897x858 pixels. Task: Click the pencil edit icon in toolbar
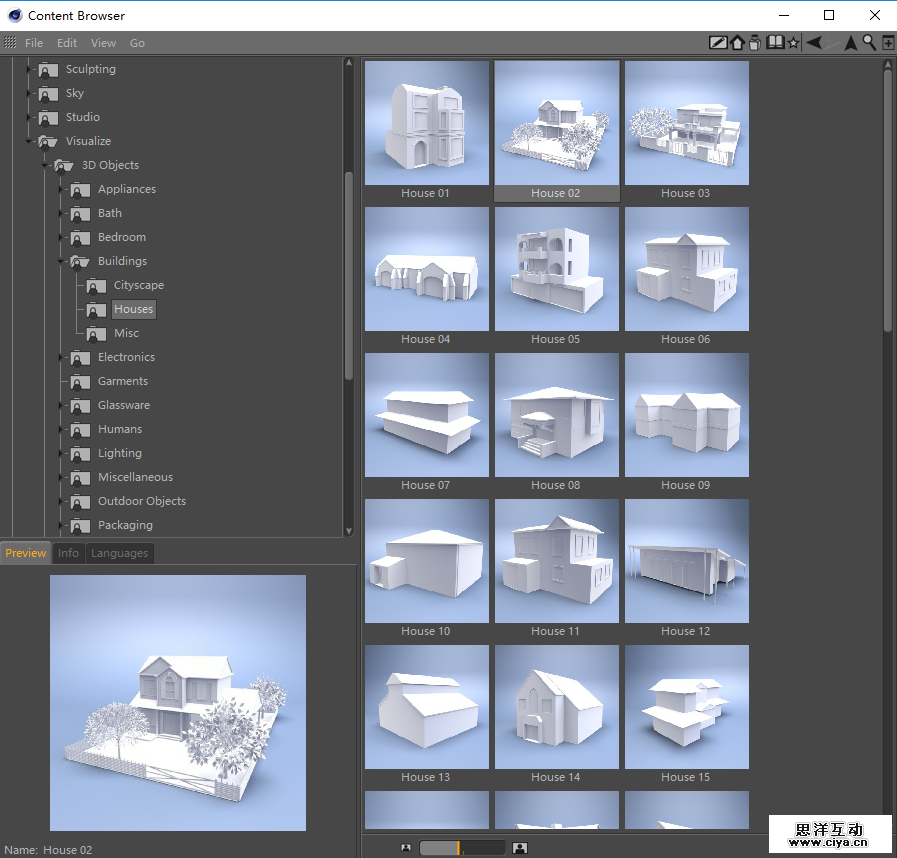click(719, 43)
